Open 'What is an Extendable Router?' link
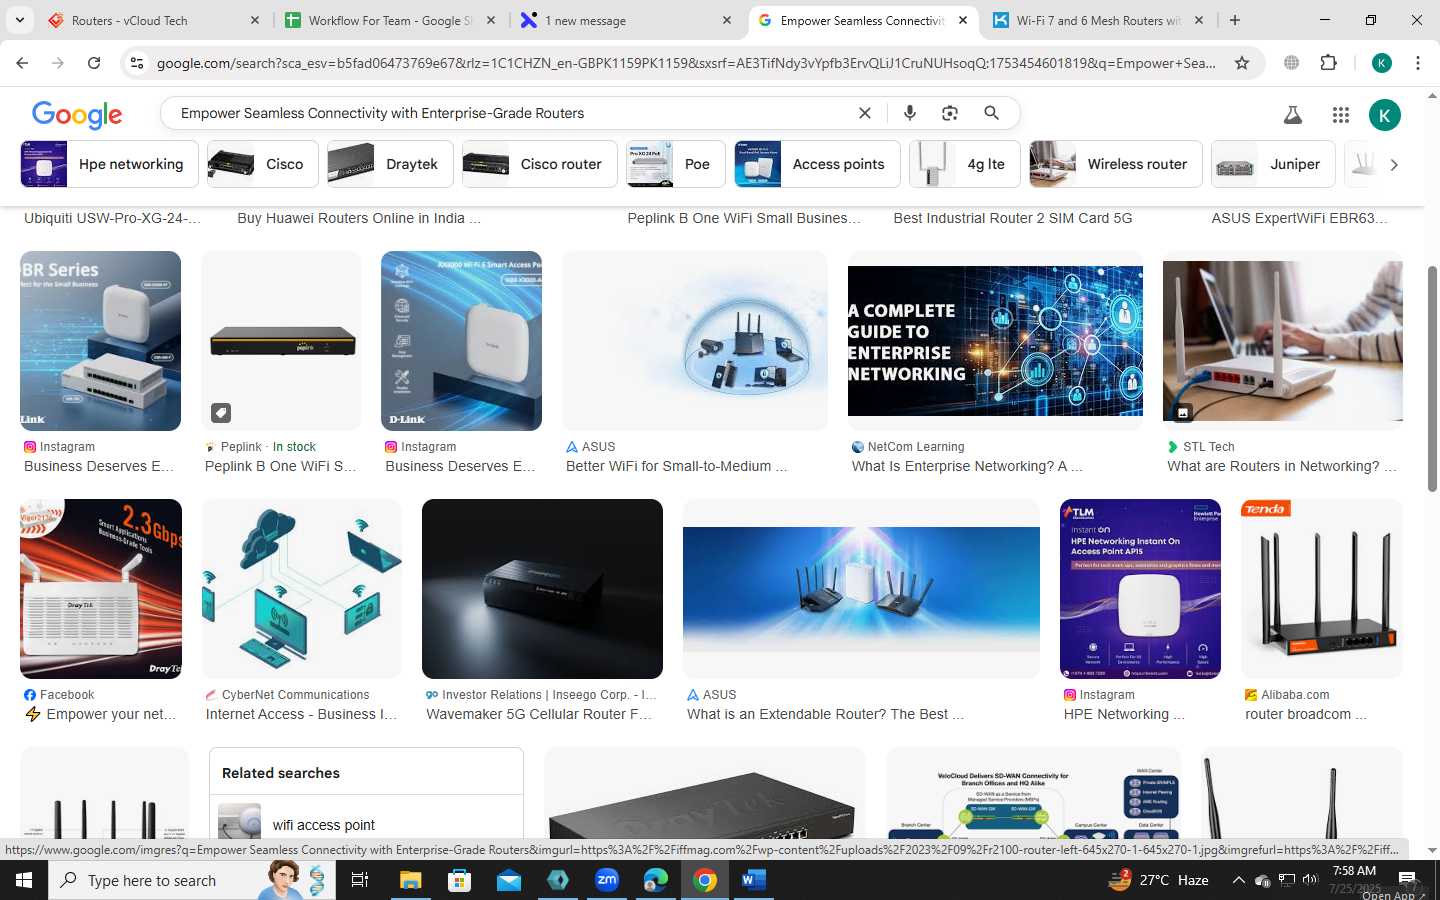 click(825, 714)
